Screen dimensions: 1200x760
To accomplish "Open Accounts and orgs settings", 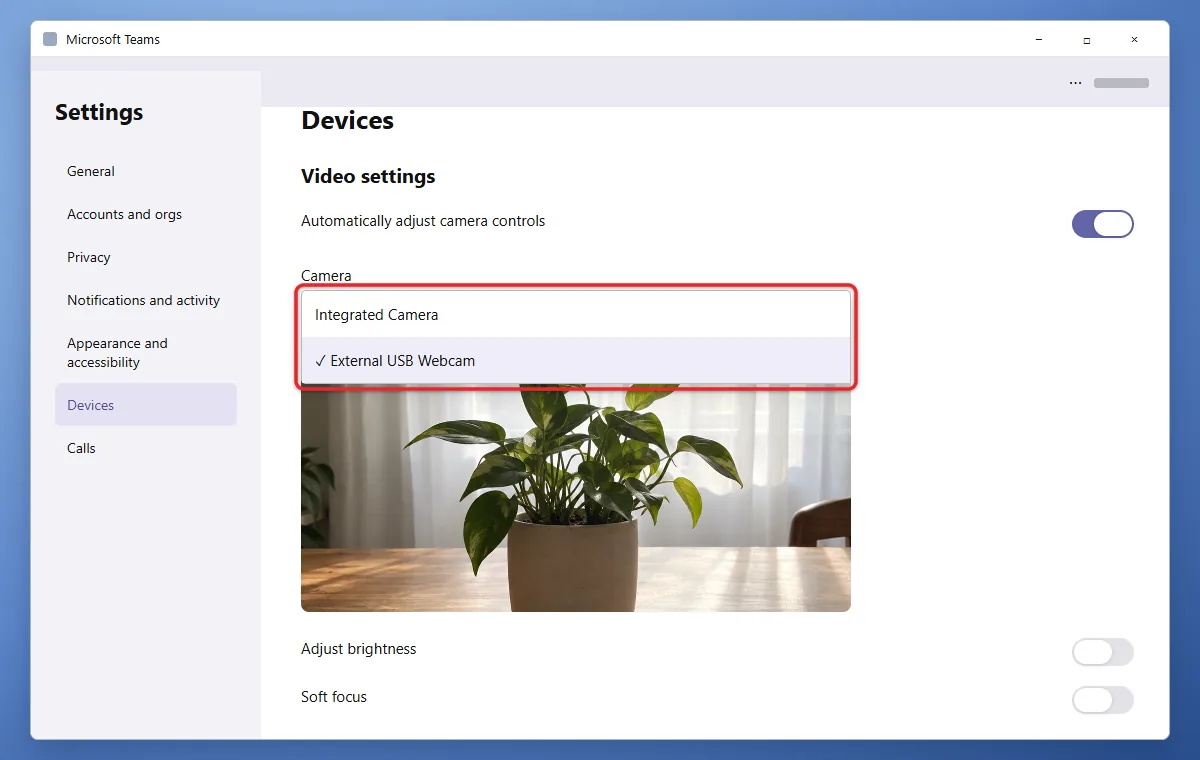I will coord(146,214).
